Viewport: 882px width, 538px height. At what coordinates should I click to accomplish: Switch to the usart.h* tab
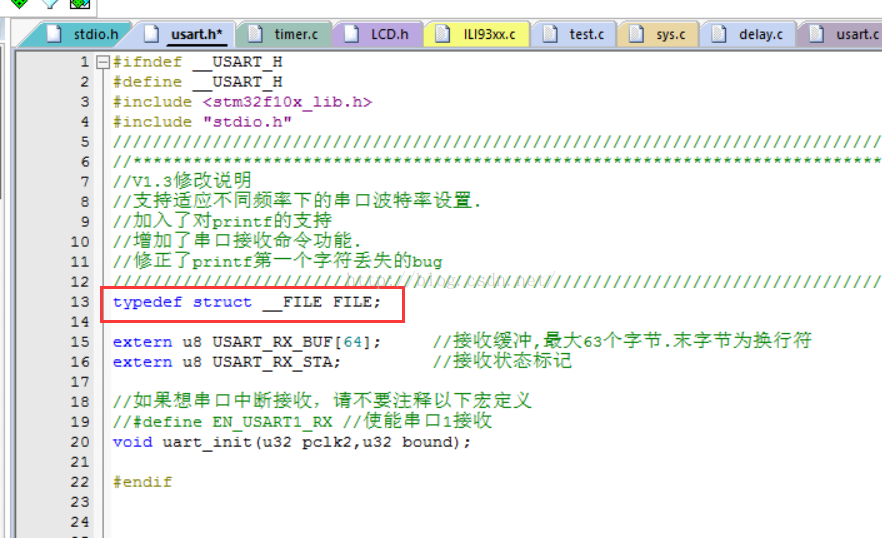tap(185, 34)
